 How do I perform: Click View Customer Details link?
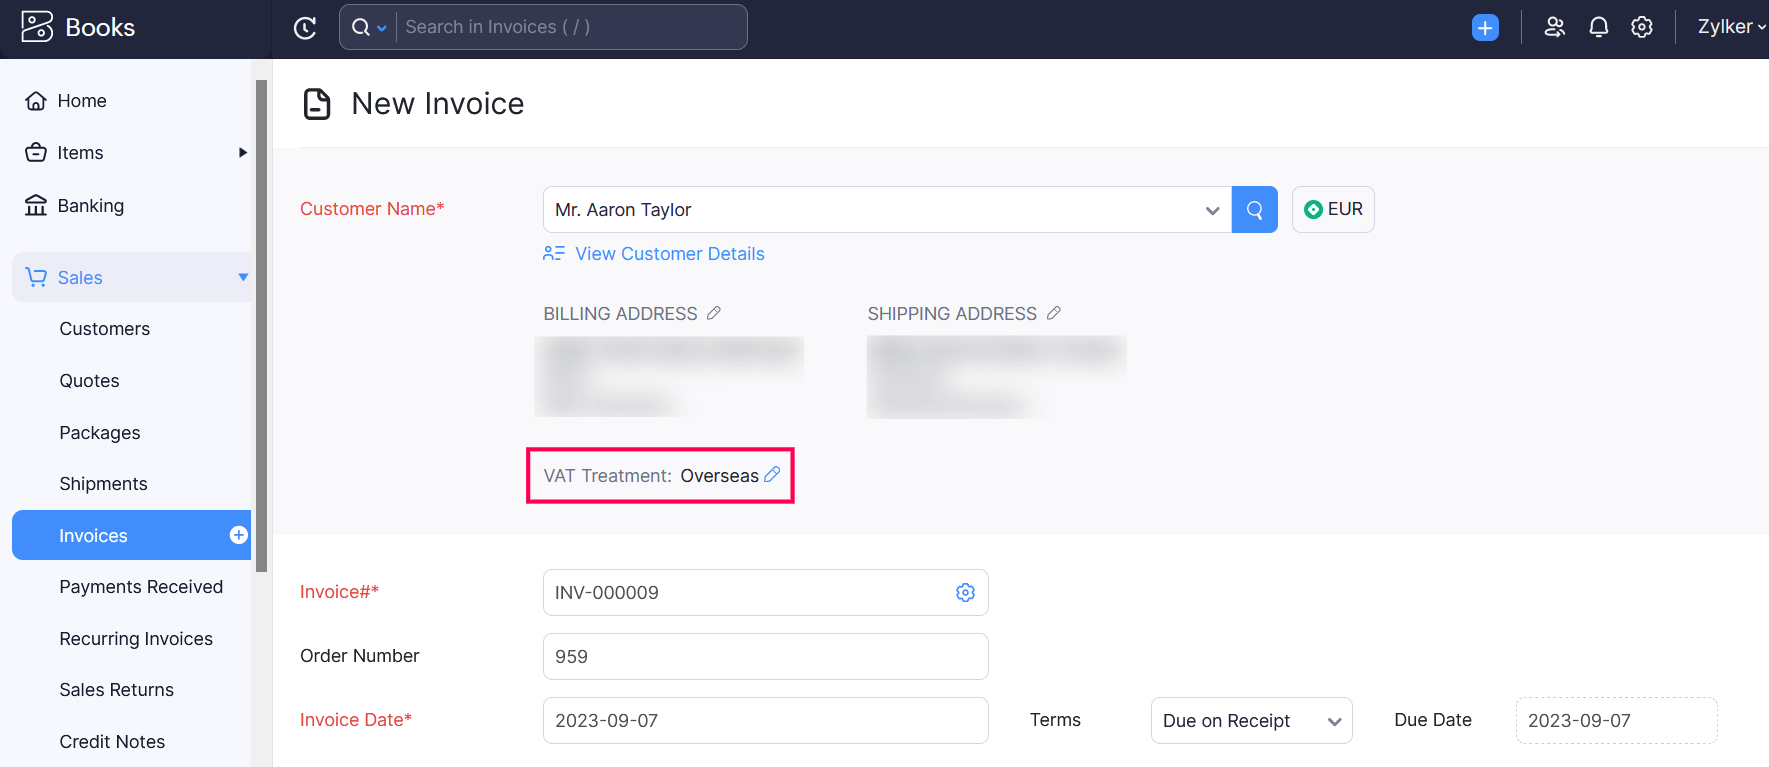[669, 254]
